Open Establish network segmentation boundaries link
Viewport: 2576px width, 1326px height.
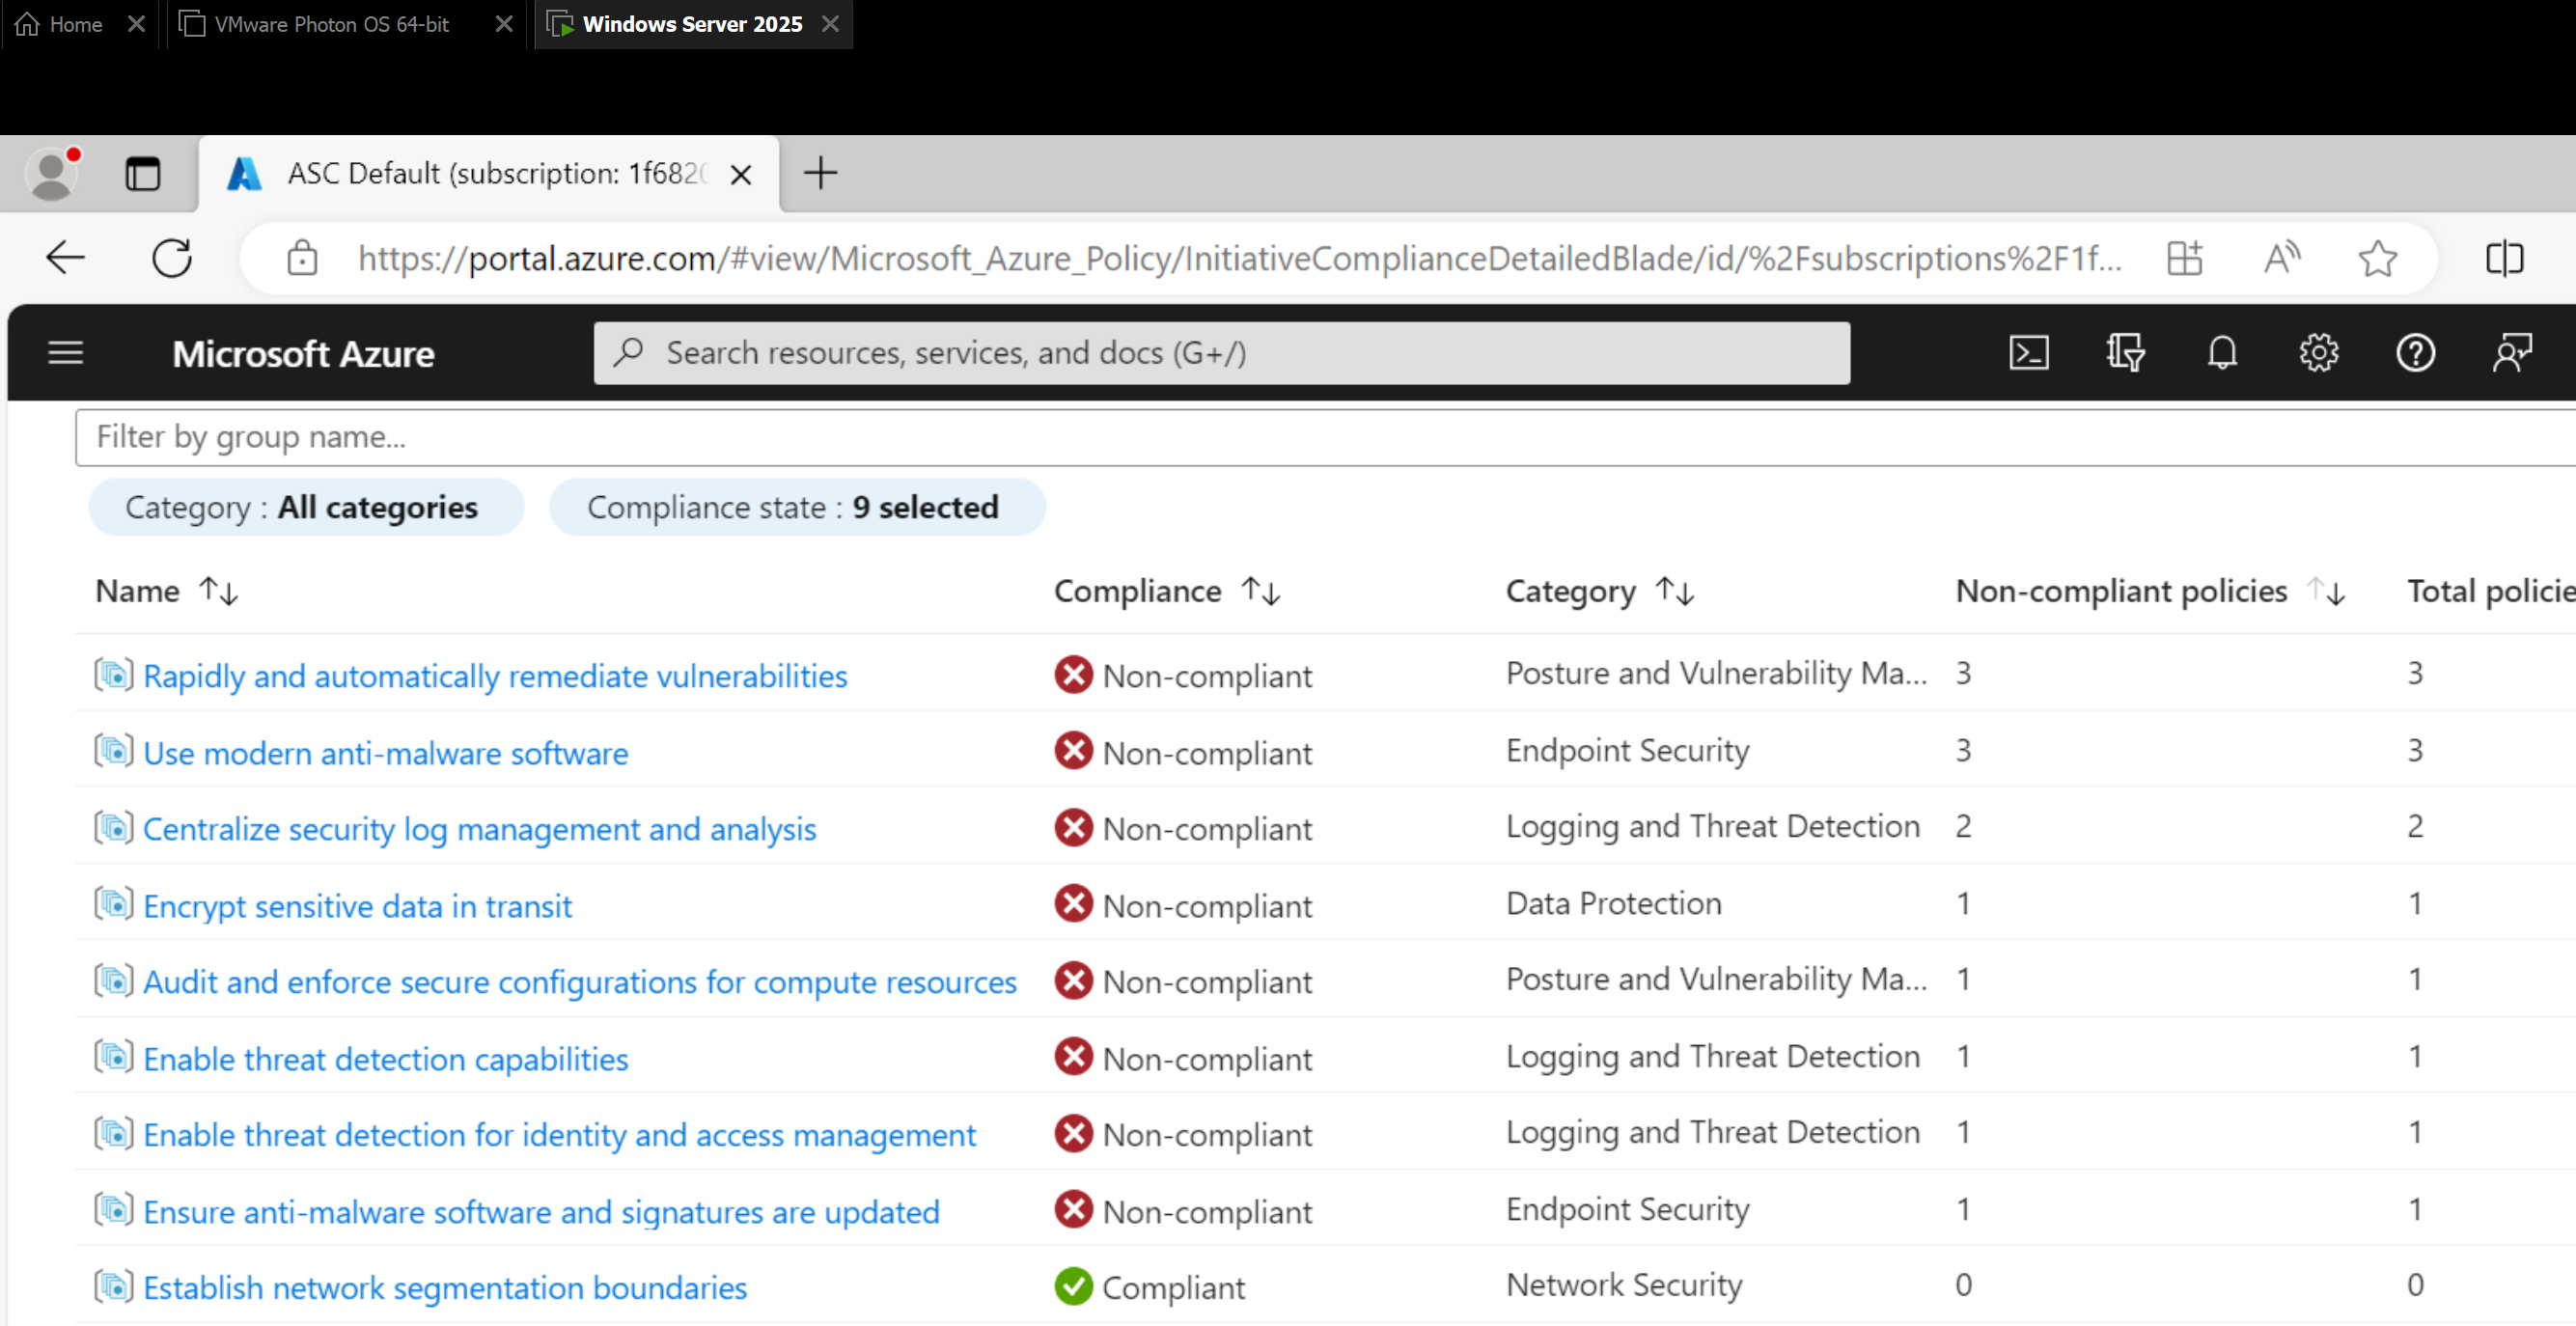tap(445, 1288)
